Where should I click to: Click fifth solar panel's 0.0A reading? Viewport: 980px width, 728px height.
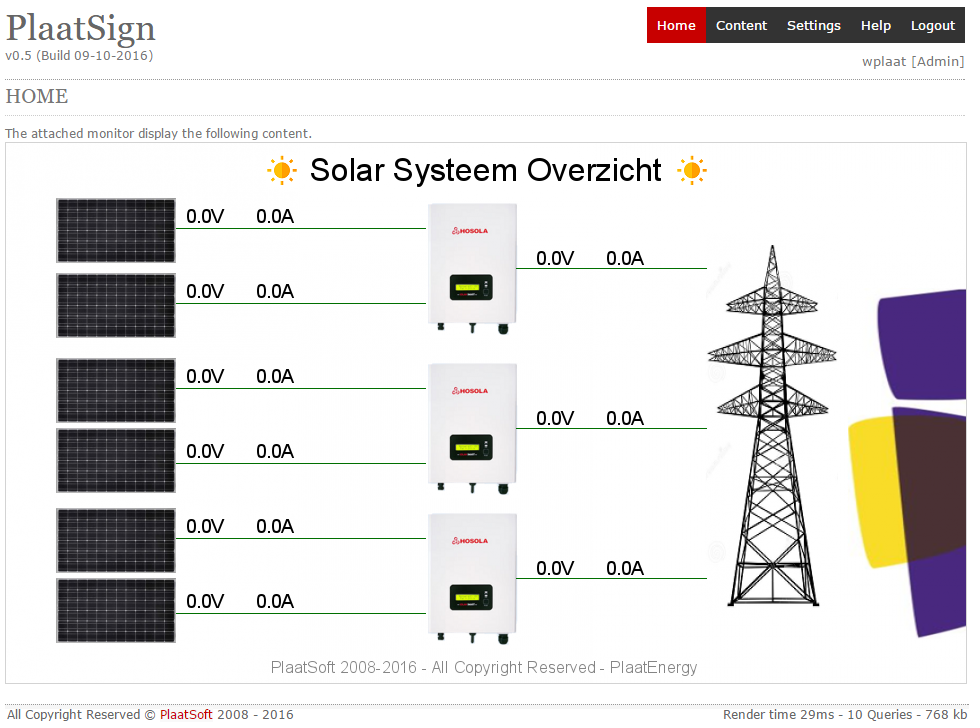click(275, 526)
